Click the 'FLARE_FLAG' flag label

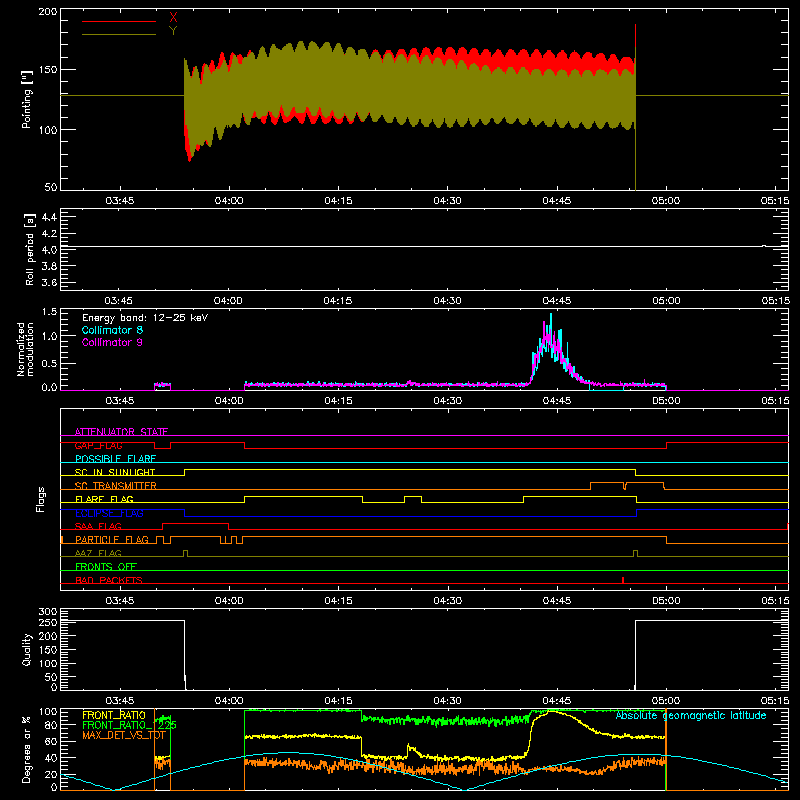[x=104, y=499]
